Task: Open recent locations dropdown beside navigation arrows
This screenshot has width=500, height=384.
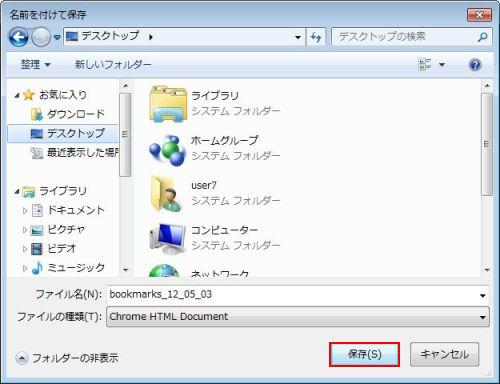Action: [x=57, y=37]
